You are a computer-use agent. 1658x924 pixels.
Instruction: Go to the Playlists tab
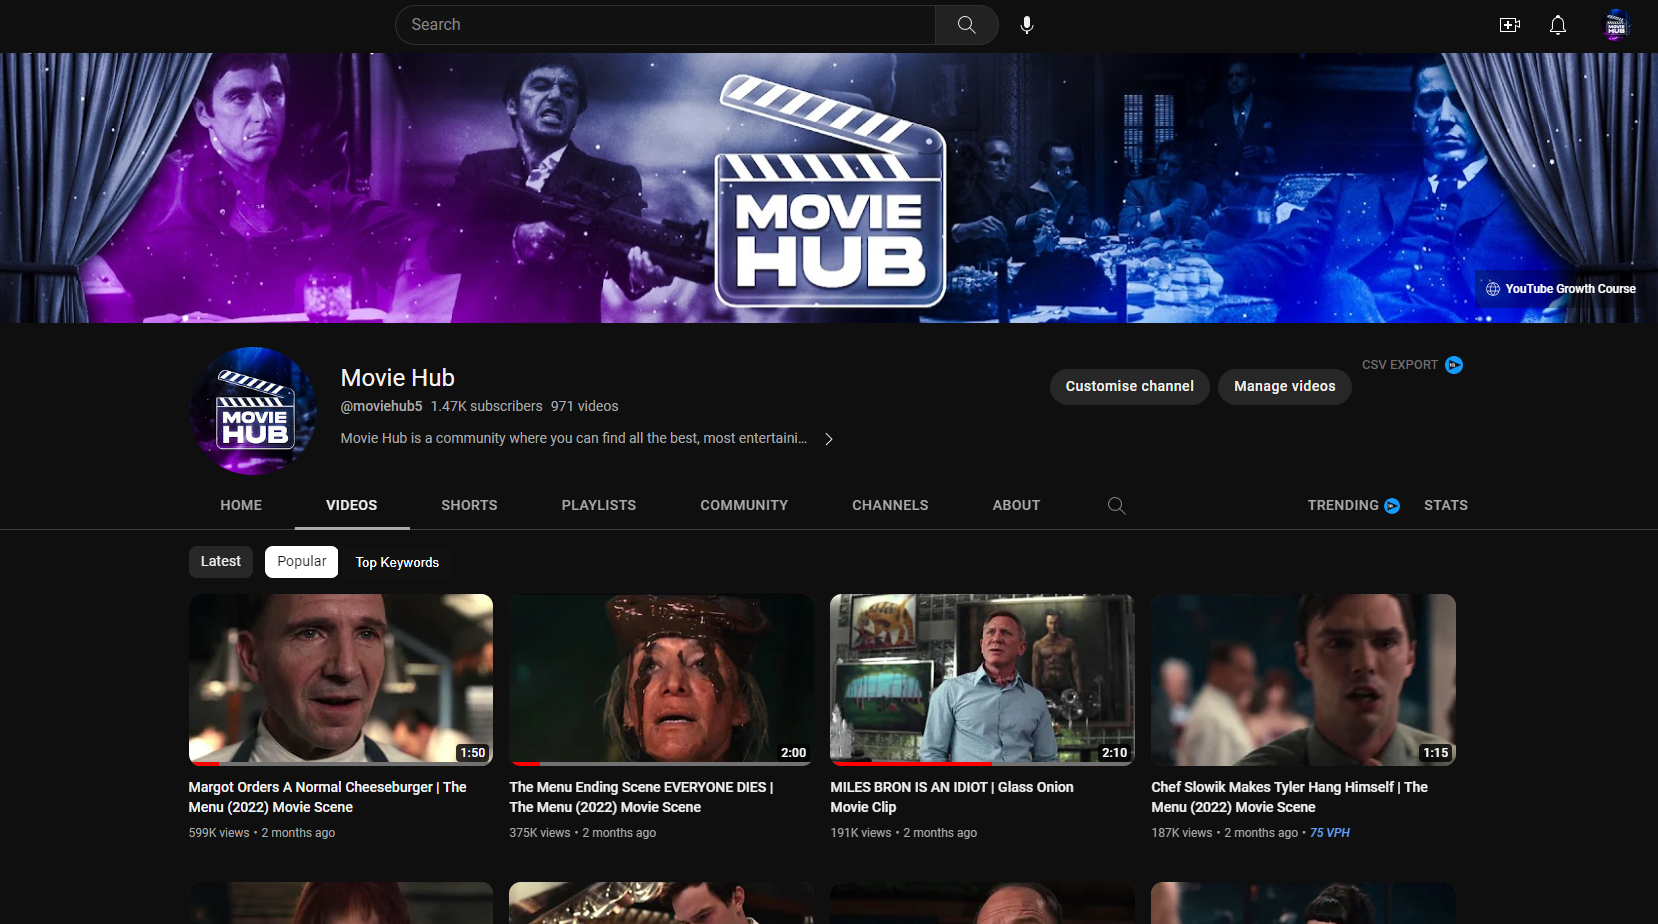coord(599,505)
